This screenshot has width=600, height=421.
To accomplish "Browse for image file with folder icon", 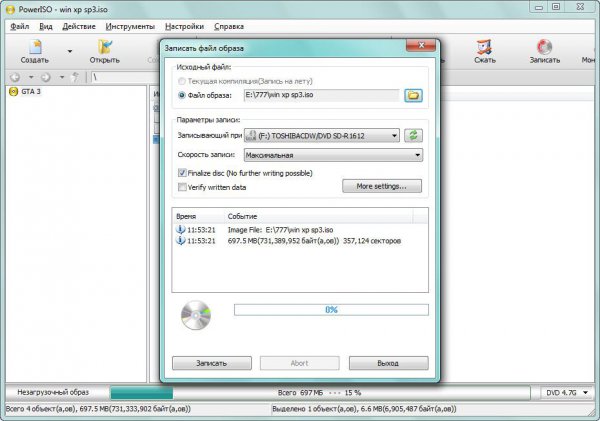I will pyautogui.click(x=413, y=95).
